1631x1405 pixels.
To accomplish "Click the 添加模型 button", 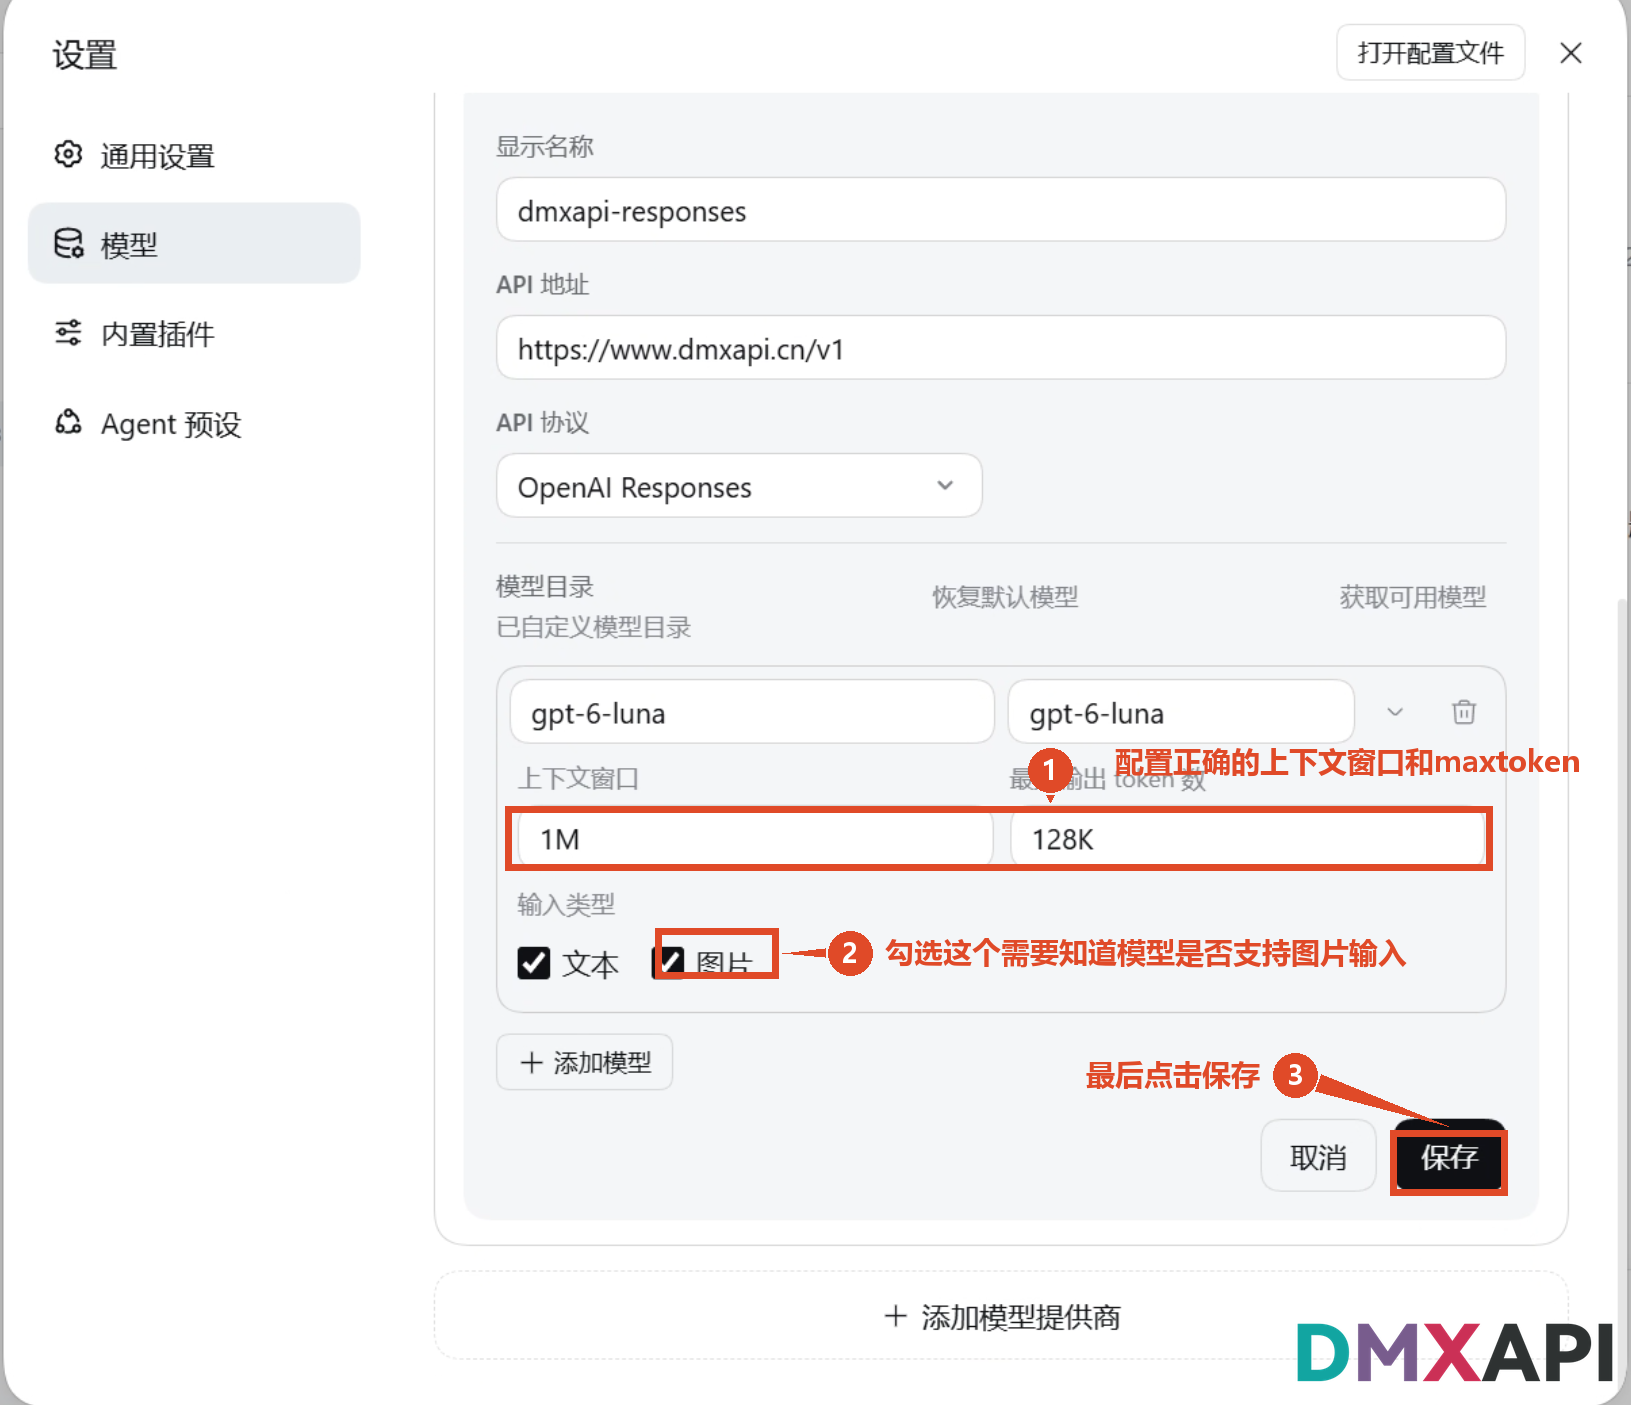I will click(x=584, y=1062).
